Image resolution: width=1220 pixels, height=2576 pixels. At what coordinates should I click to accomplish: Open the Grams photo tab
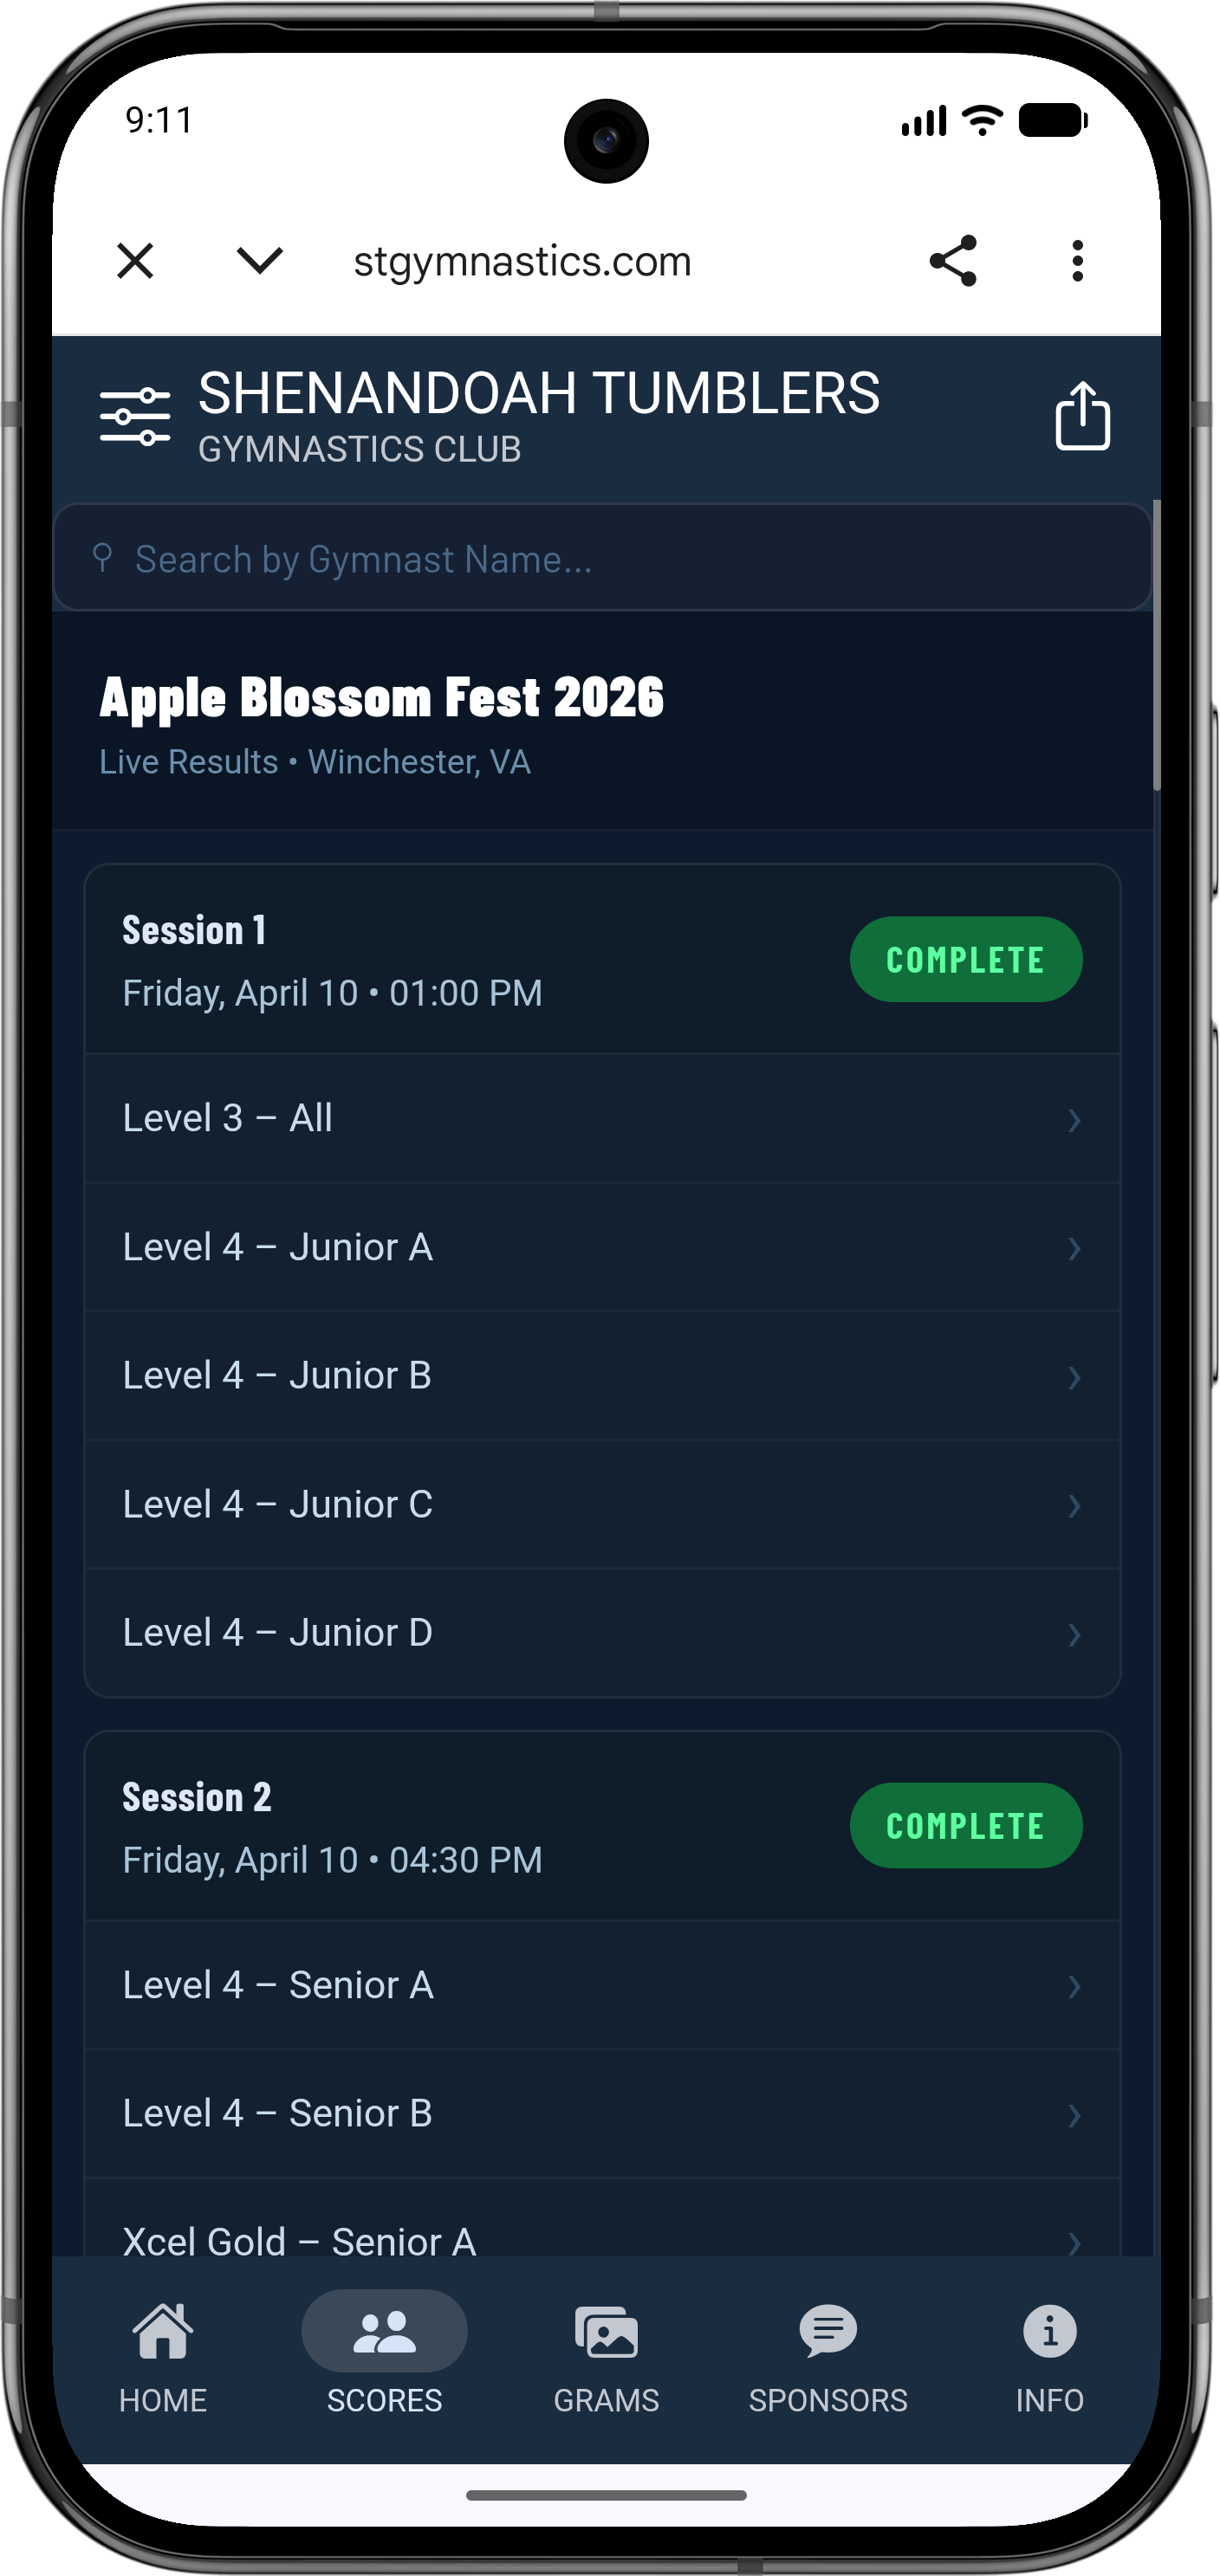click(x=606, y=2357)
